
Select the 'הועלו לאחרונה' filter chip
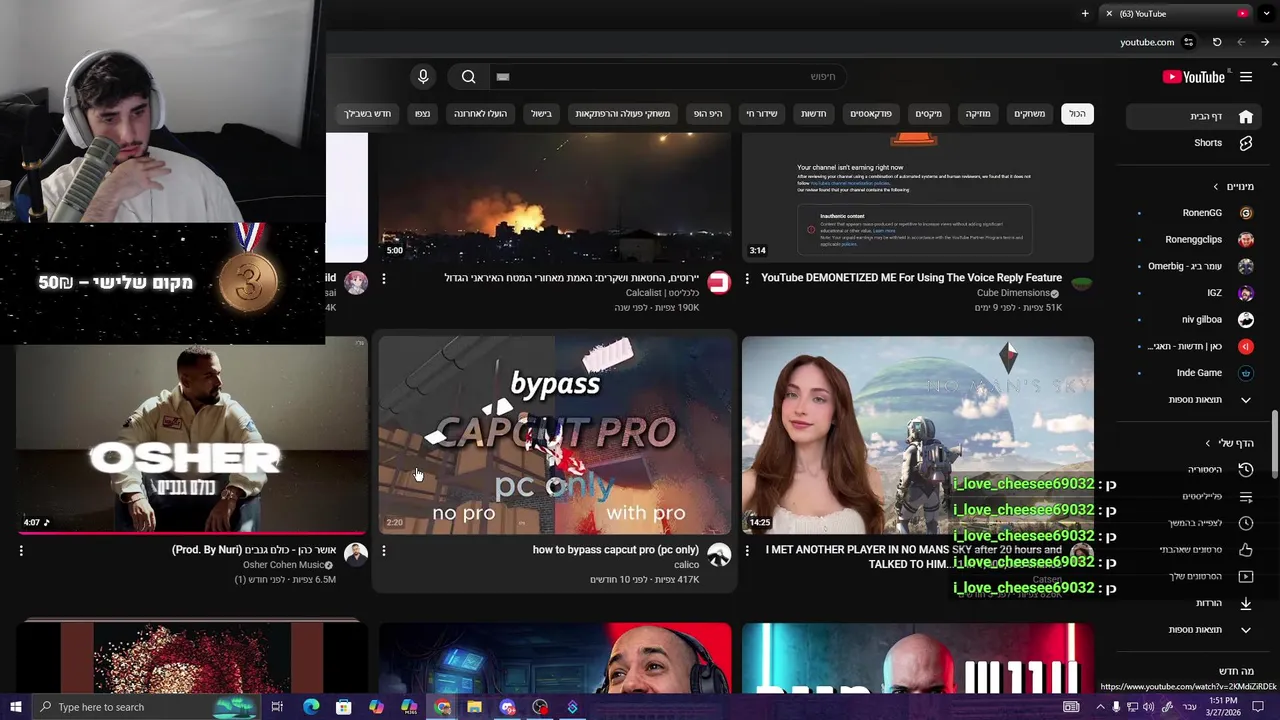coord(481,114)
